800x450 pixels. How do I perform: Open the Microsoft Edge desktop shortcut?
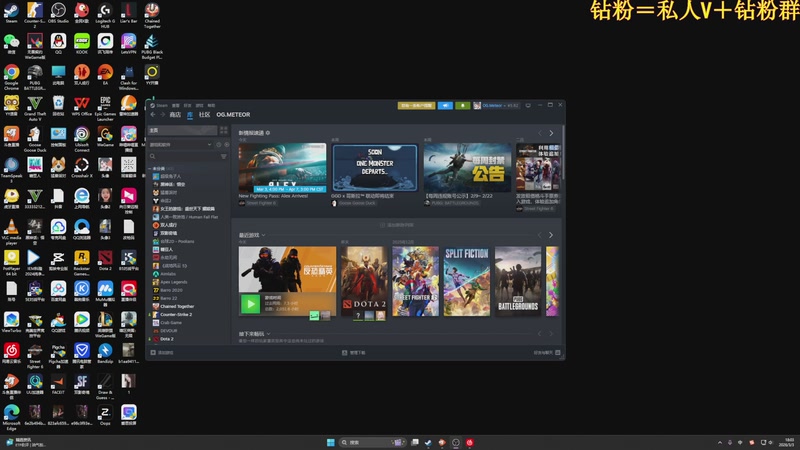[11, 417]
